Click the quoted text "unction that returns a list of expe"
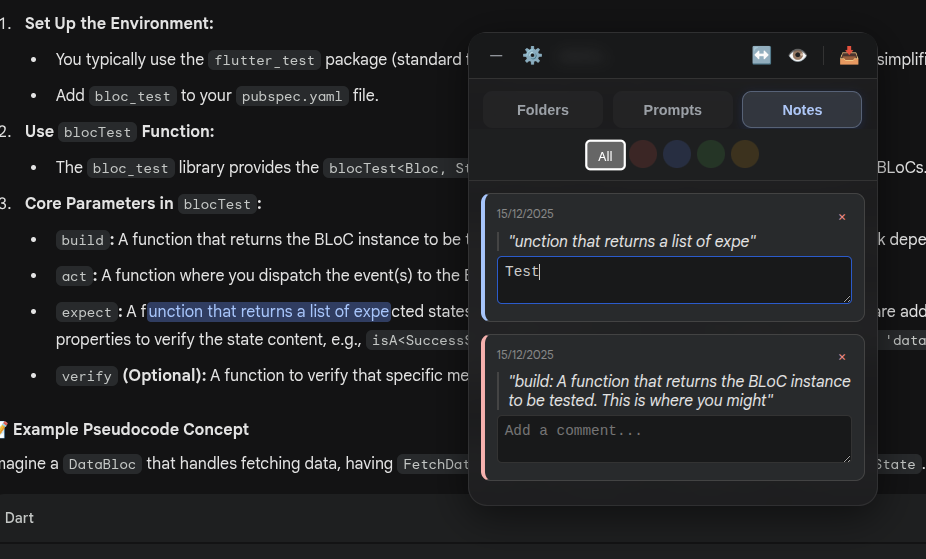Screen dimensions: 926x559 coord(632,241)
